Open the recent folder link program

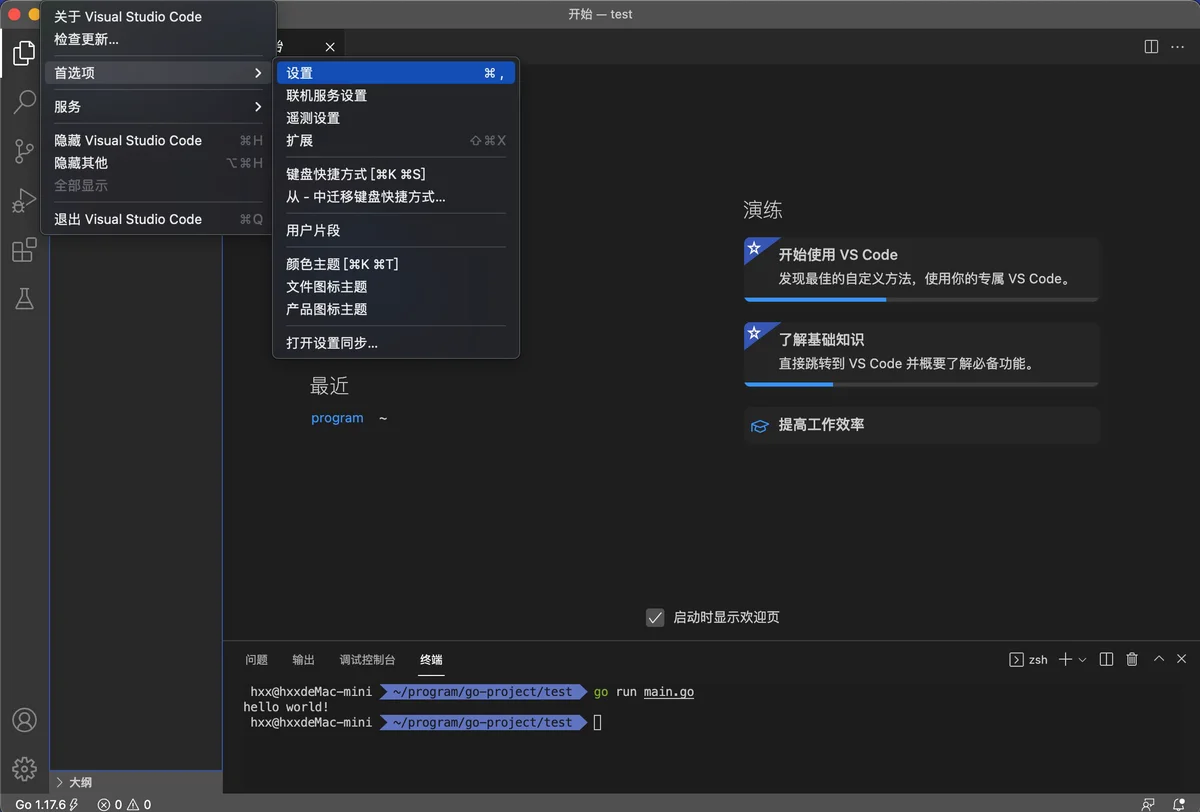click(337, 418)
